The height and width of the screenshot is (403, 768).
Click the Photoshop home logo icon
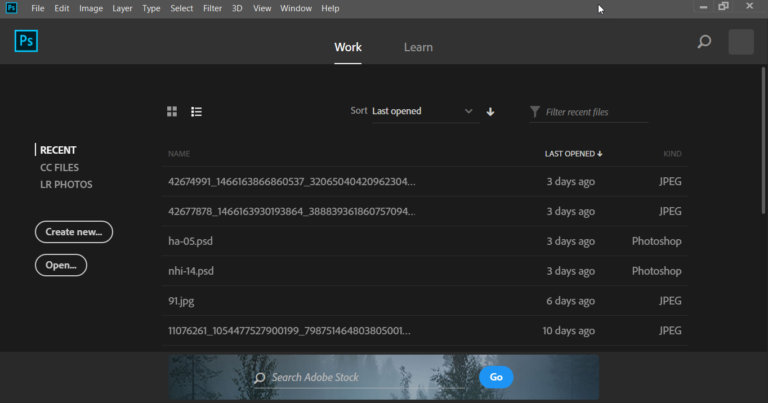26,41
